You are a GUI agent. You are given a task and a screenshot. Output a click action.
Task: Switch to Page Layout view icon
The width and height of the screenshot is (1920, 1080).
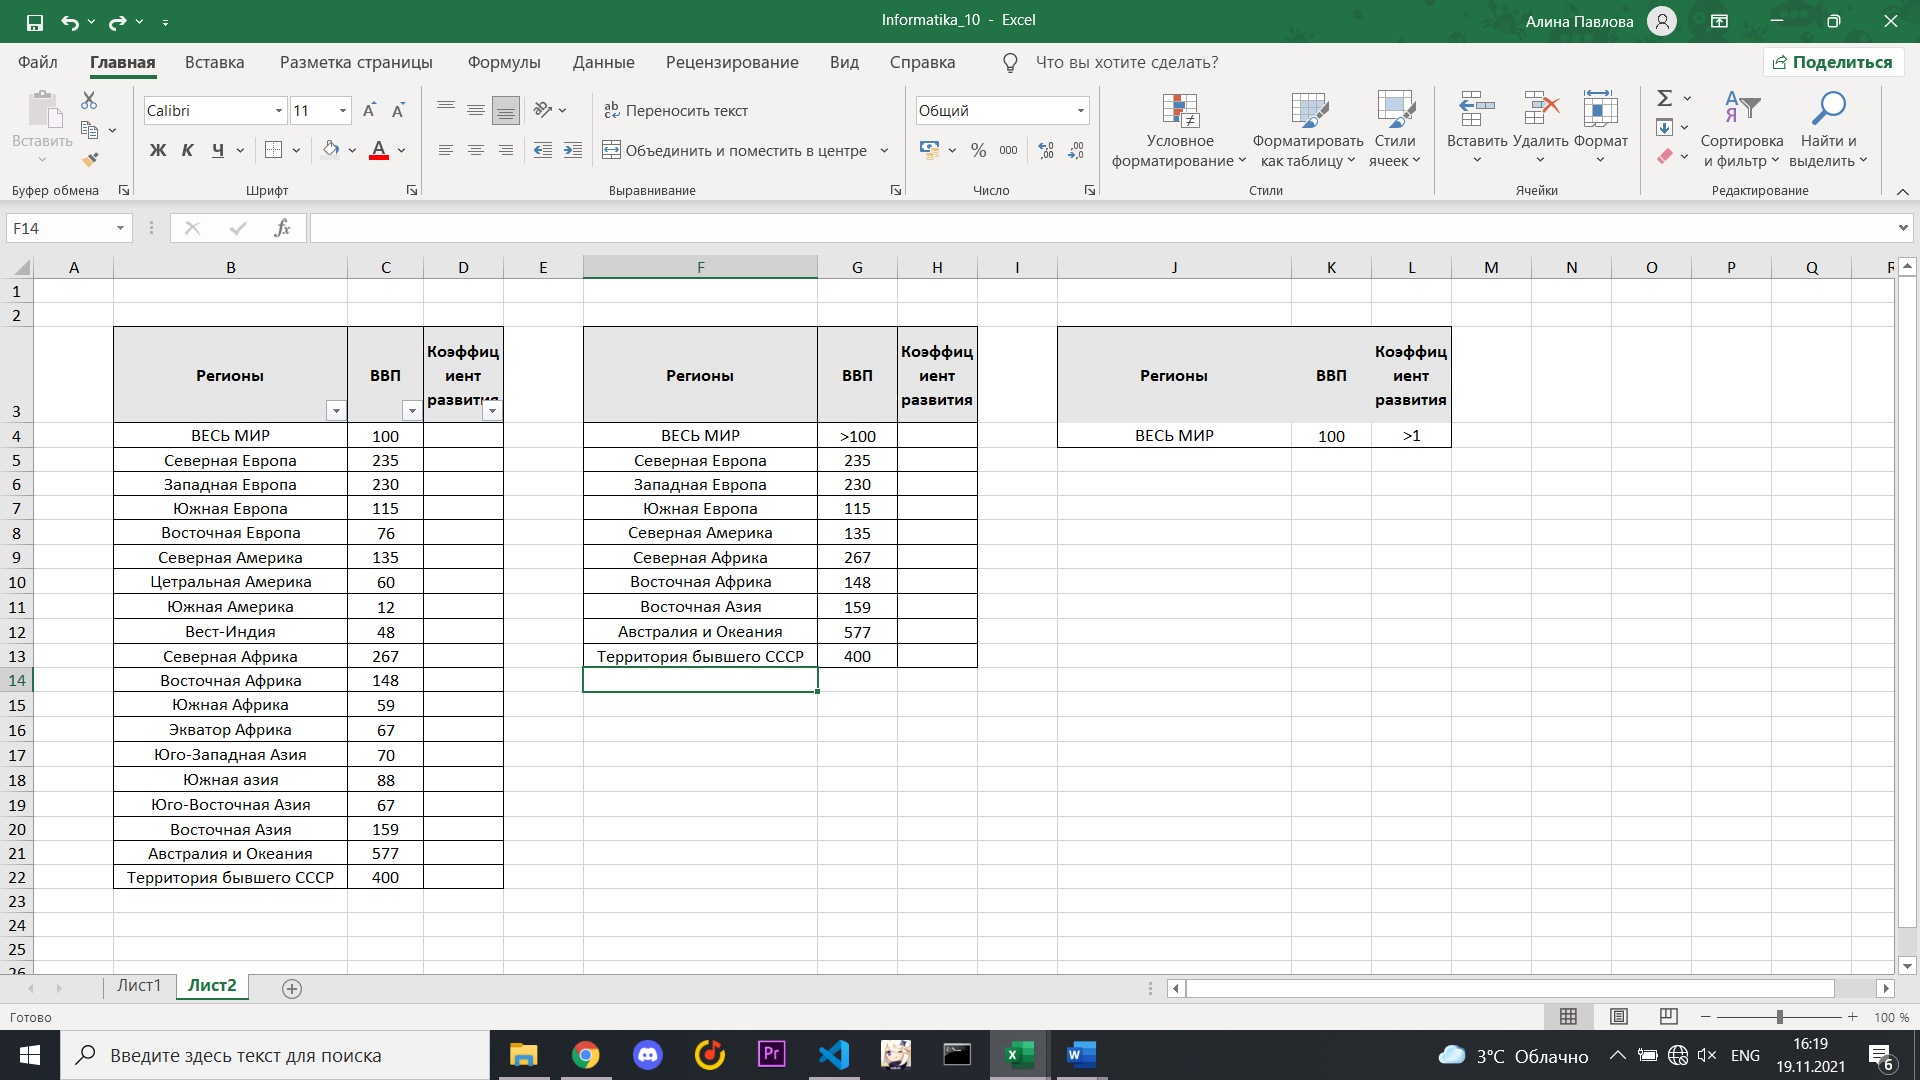[x=1618, y=1016]
